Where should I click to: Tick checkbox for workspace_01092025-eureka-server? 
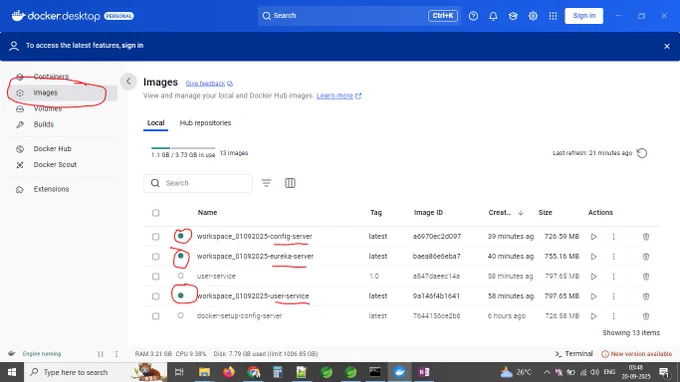(x=156, y=257)
